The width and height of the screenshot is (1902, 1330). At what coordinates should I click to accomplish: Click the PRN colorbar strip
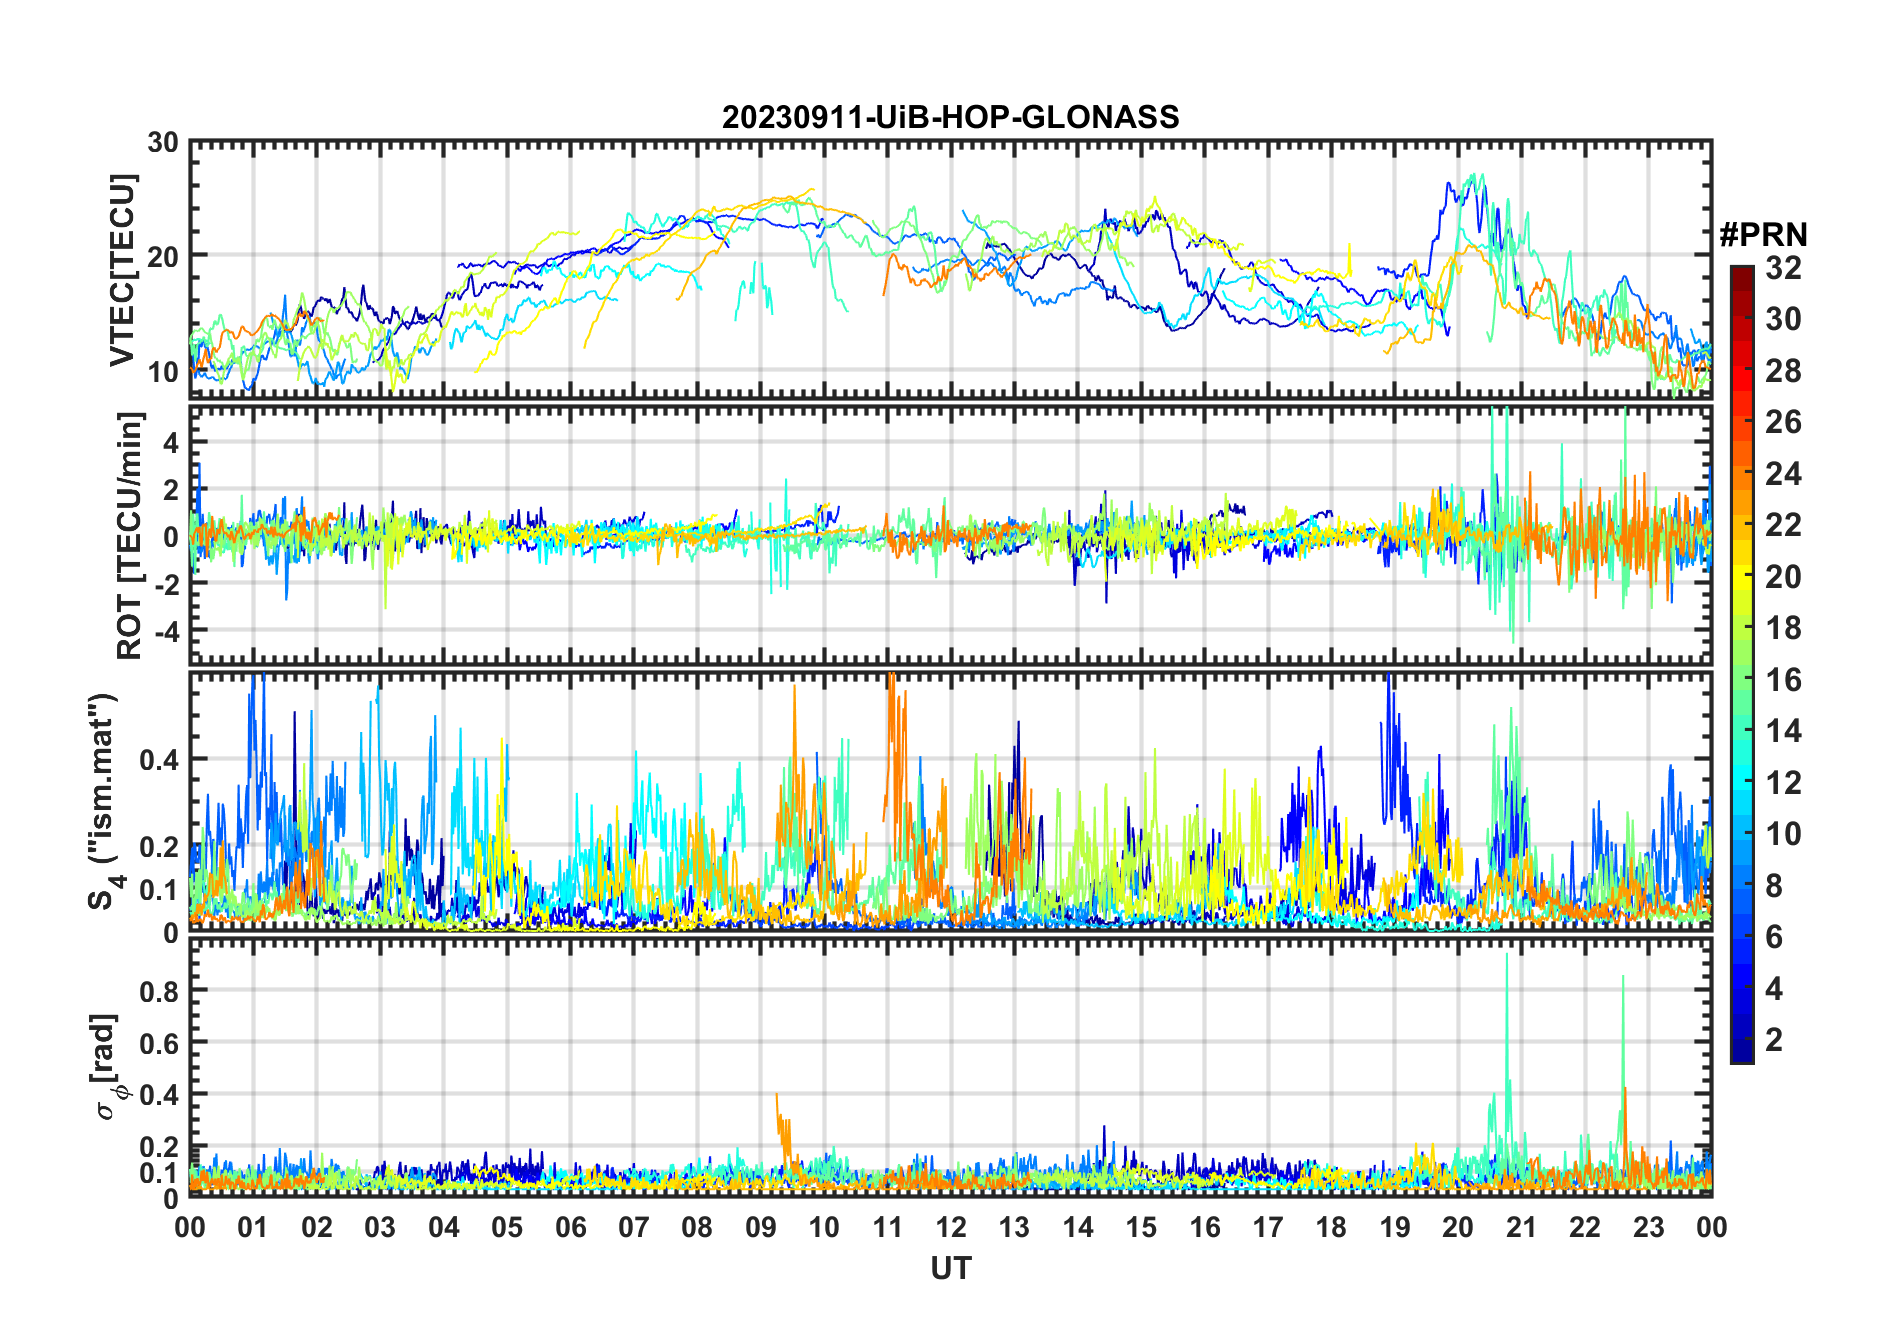(1742, 664)
